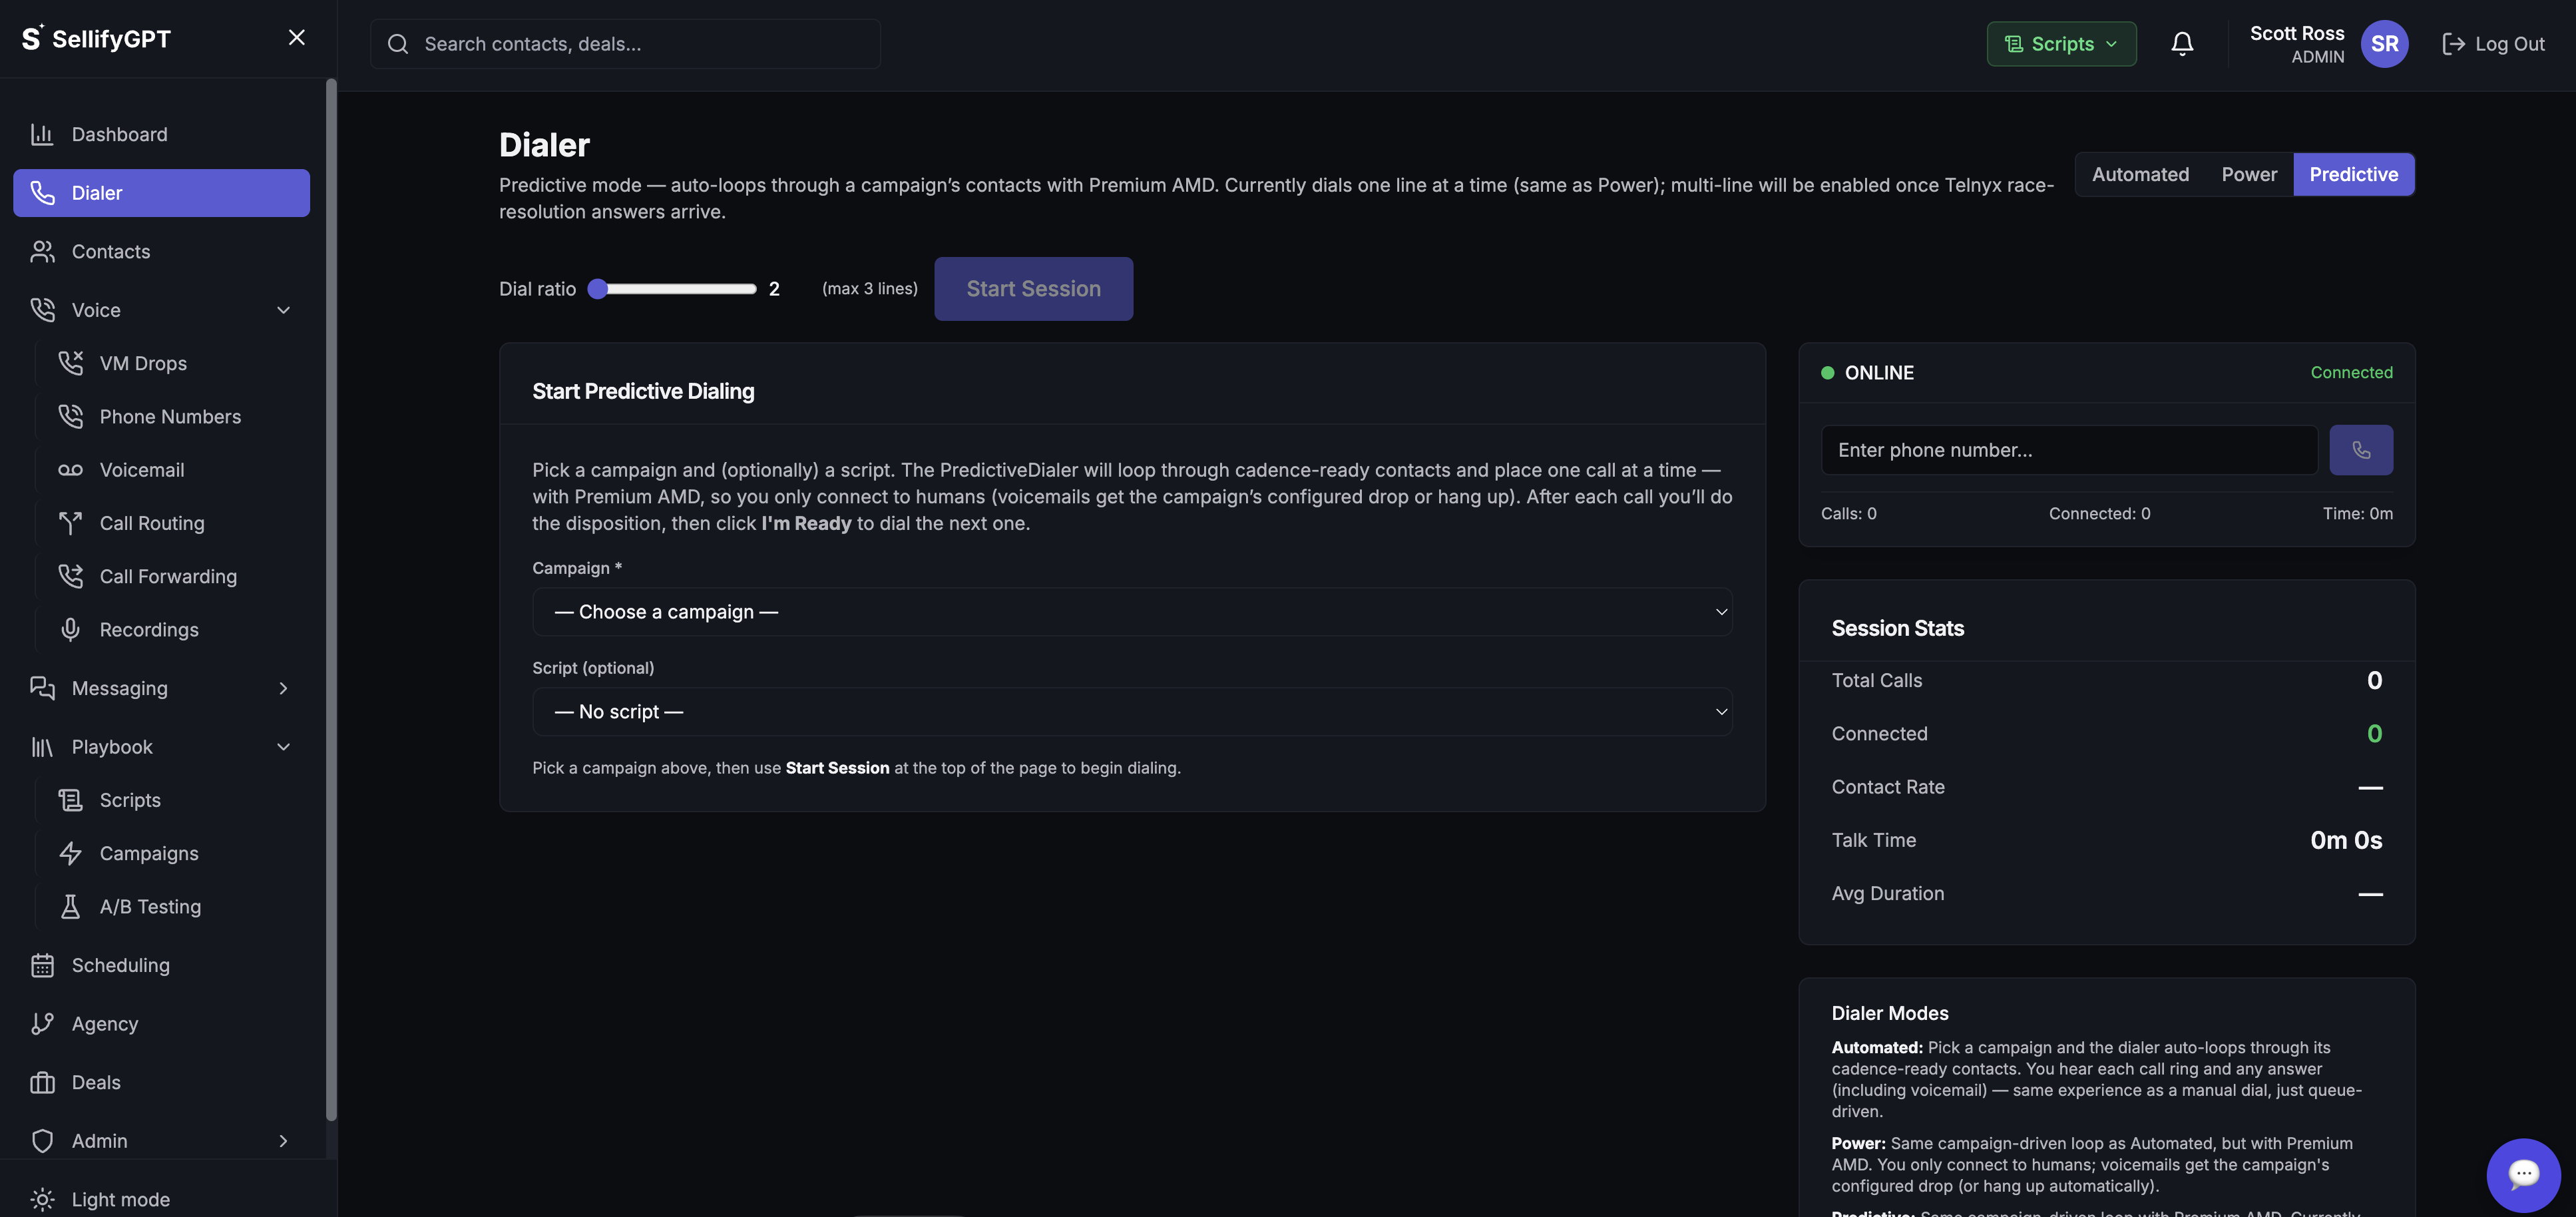Image resolution: width=2576 pixels, height=1217 pixels.
Task: Open the Dashboard sidebar item
Action: click(161, 134)
